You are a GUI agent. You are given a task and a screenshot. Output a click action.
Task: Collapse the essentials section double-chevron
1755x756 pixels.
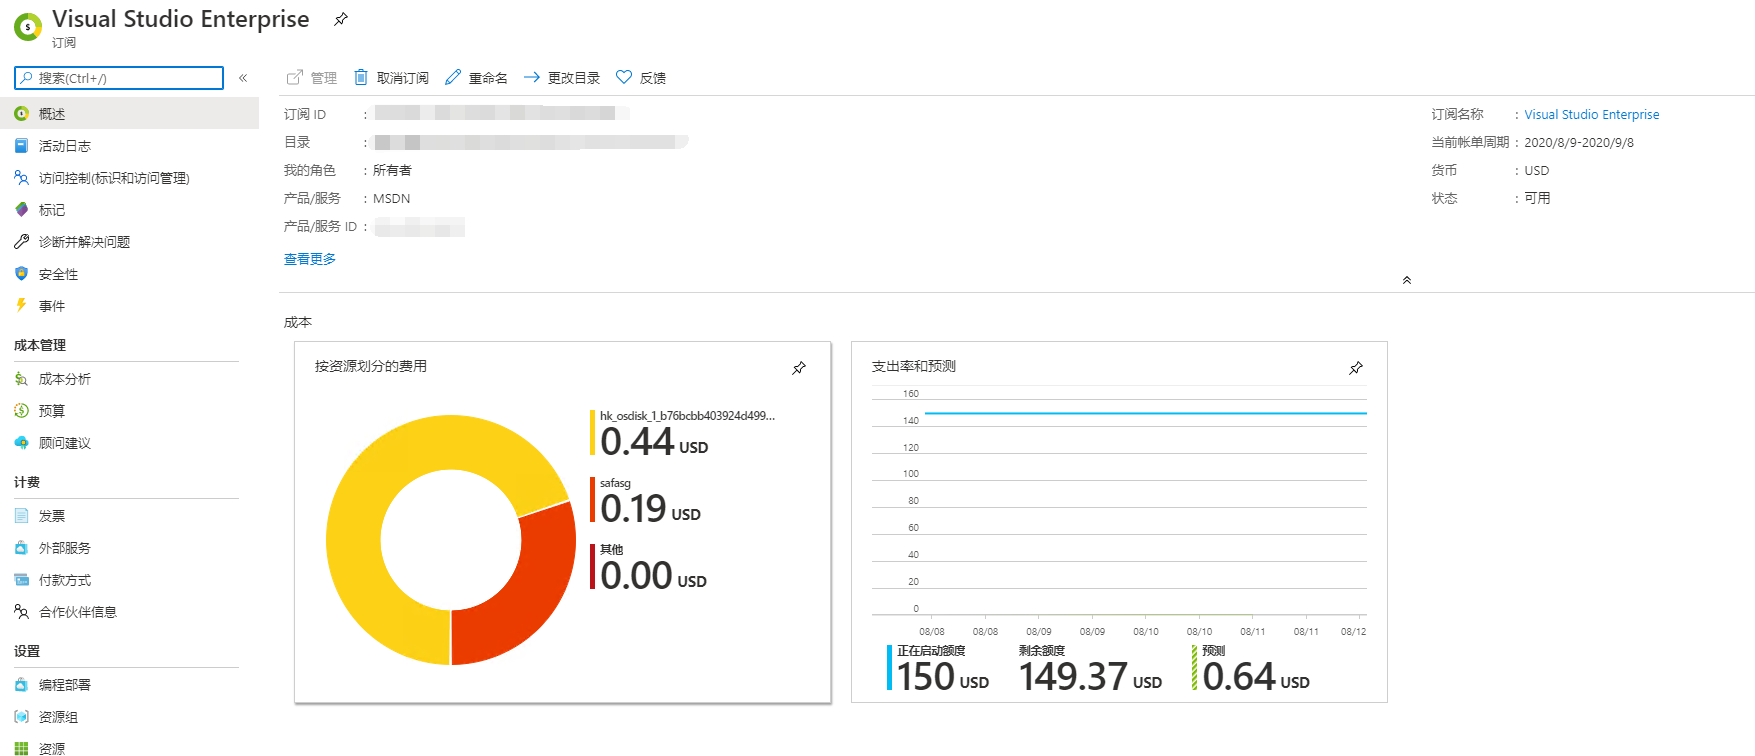tap(1407, 280)
